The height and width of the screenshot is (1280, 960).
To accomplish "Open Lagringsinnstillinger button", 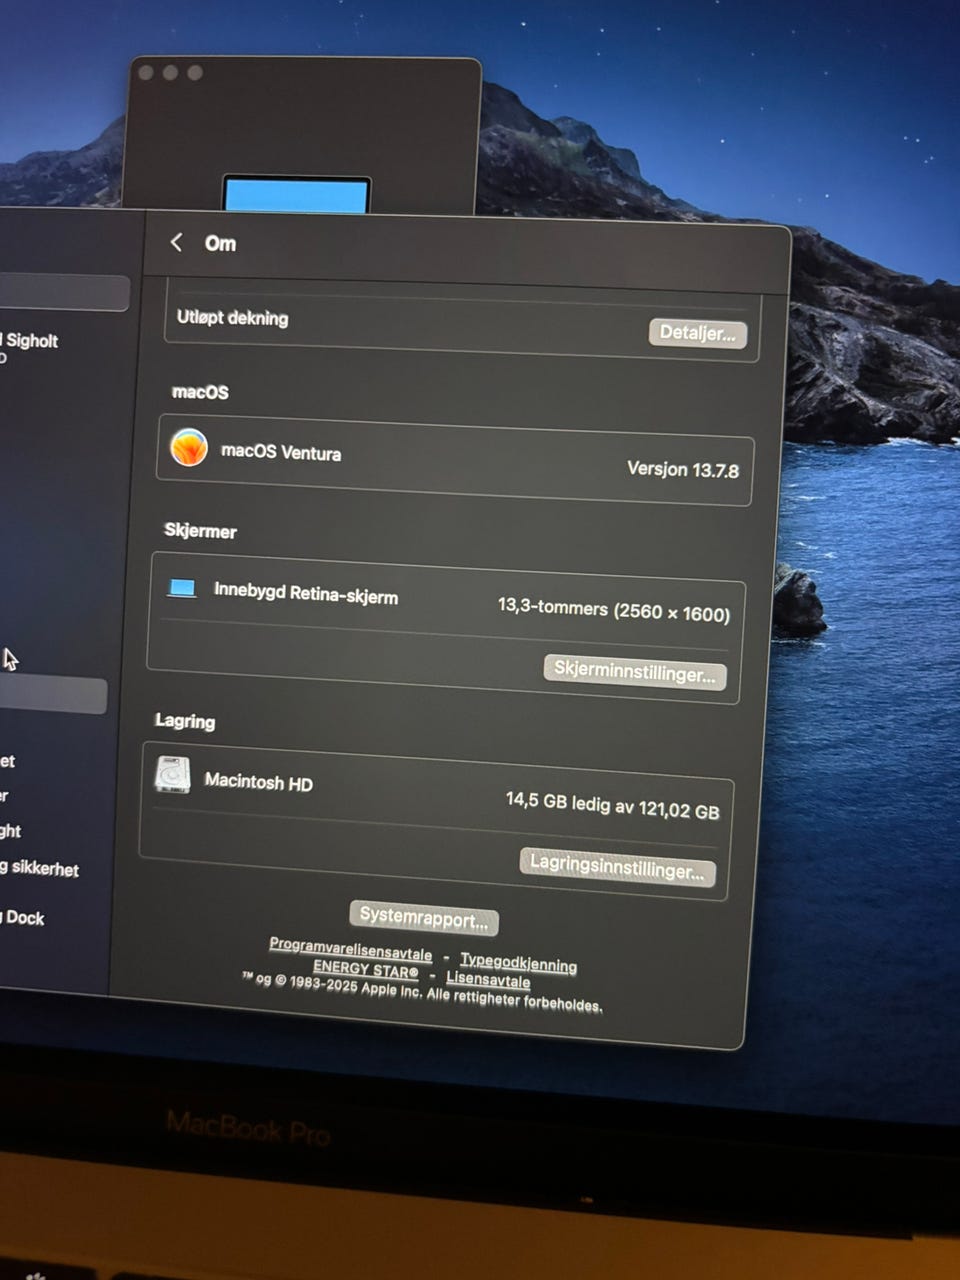I will pyautogui.click(x=617, y=866).
